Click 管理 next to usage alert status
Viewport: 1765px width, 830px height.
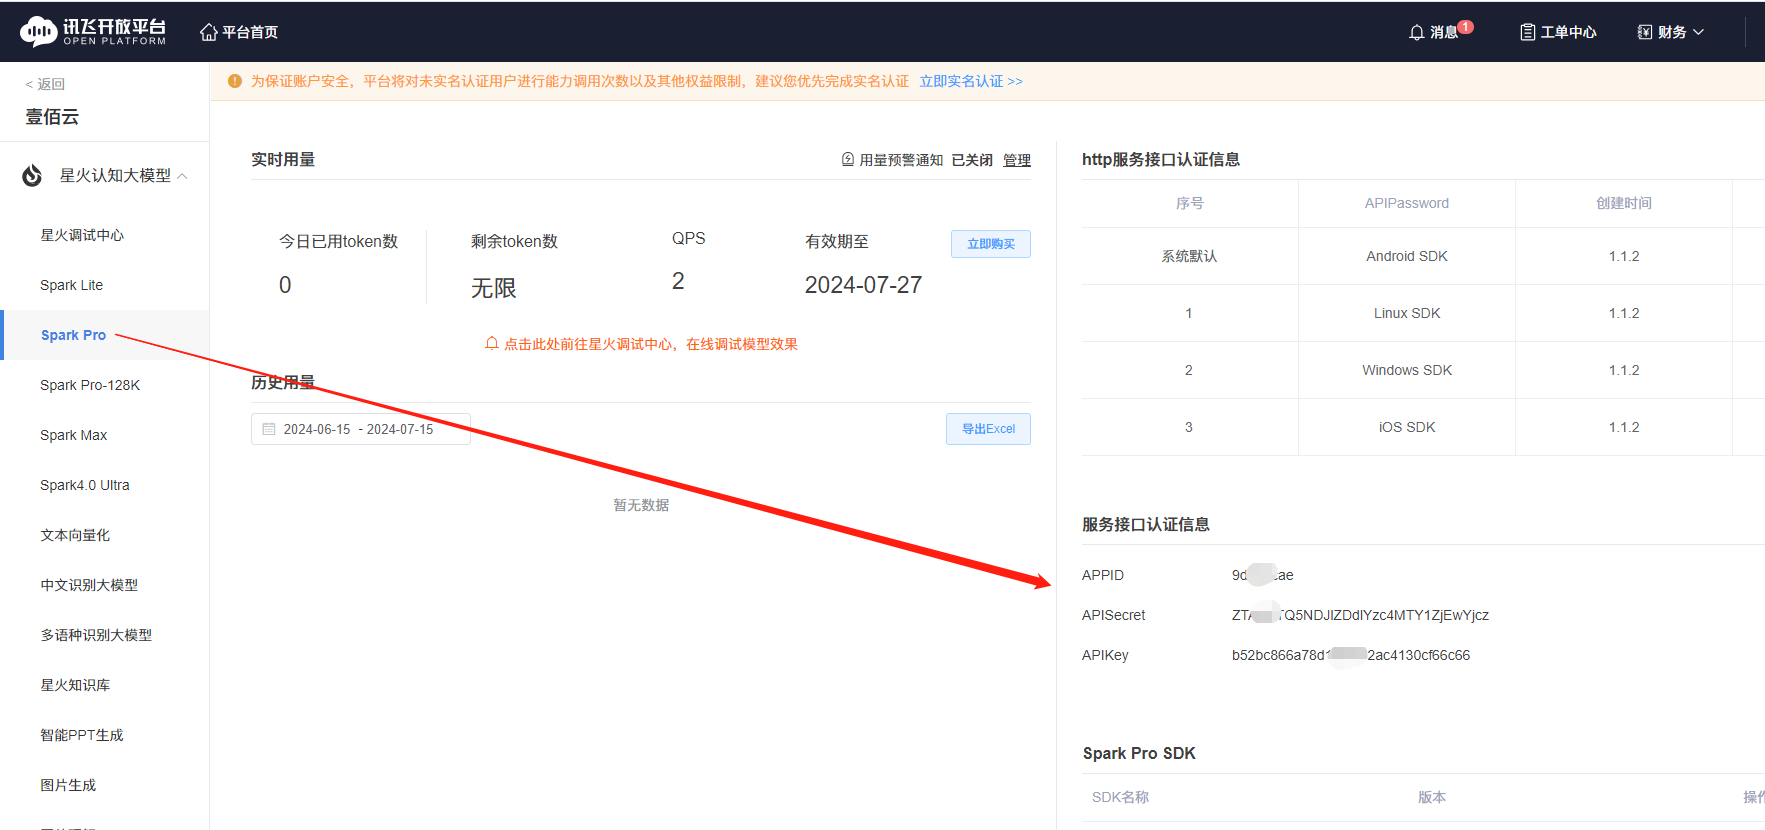click(1016, 160)
